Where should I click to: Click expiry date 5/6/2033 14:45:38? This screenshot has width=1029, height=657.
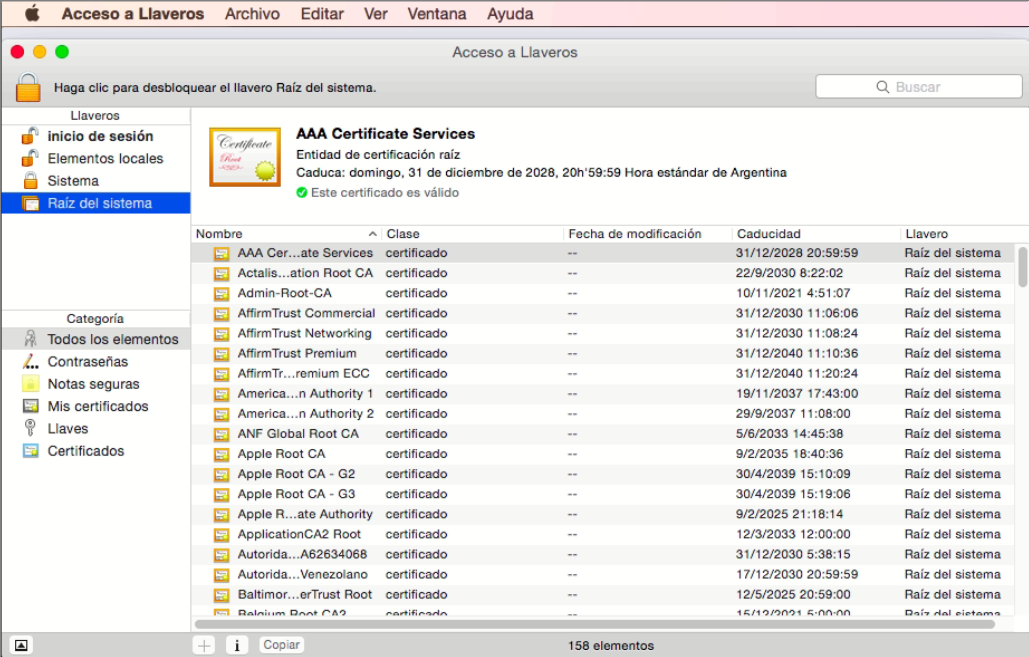click(789, 434)
